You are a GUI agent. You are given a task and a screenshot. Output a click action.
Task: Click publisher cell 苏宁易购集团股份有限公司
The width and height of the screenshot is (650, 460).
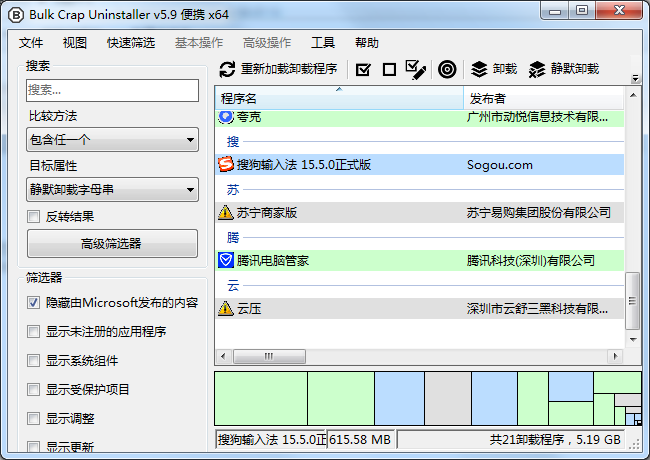(x=538, y=213)
